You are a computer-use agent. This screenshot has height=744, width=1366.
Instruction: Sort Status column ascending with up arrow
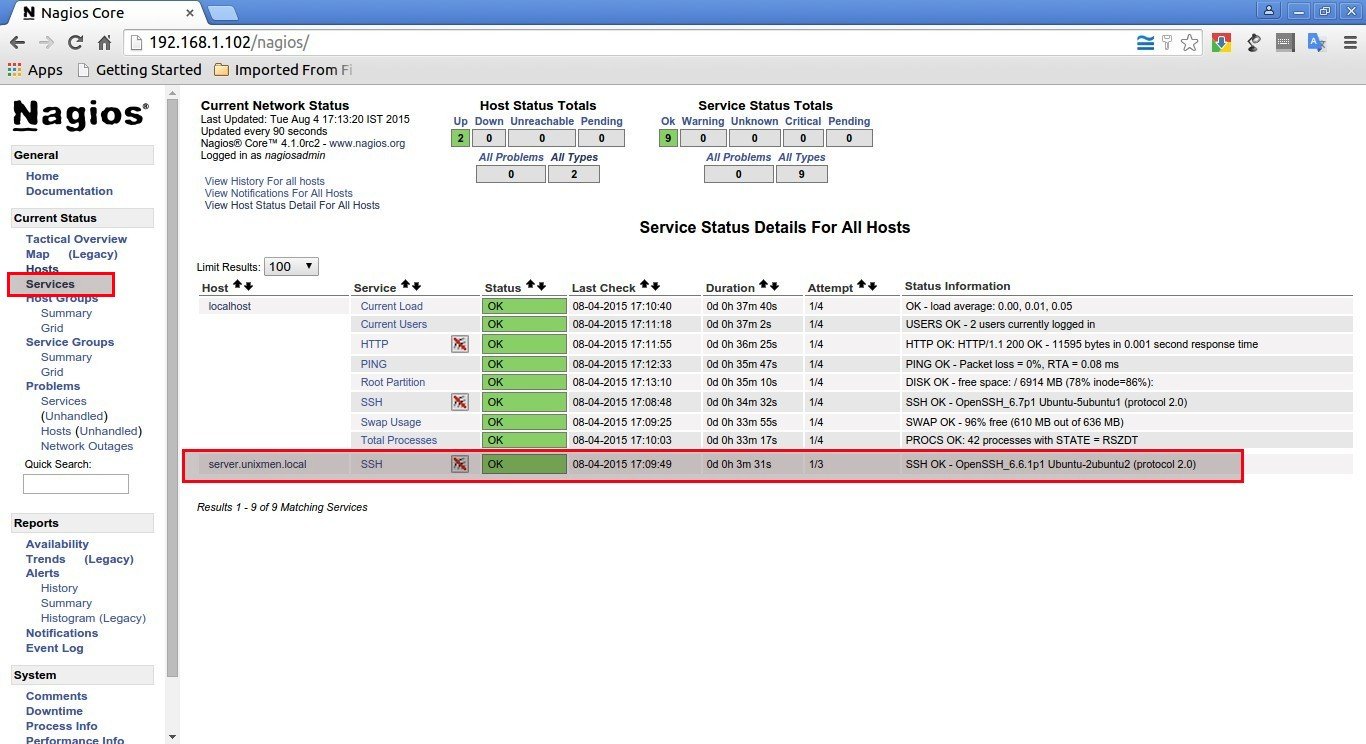click(530, 286)
